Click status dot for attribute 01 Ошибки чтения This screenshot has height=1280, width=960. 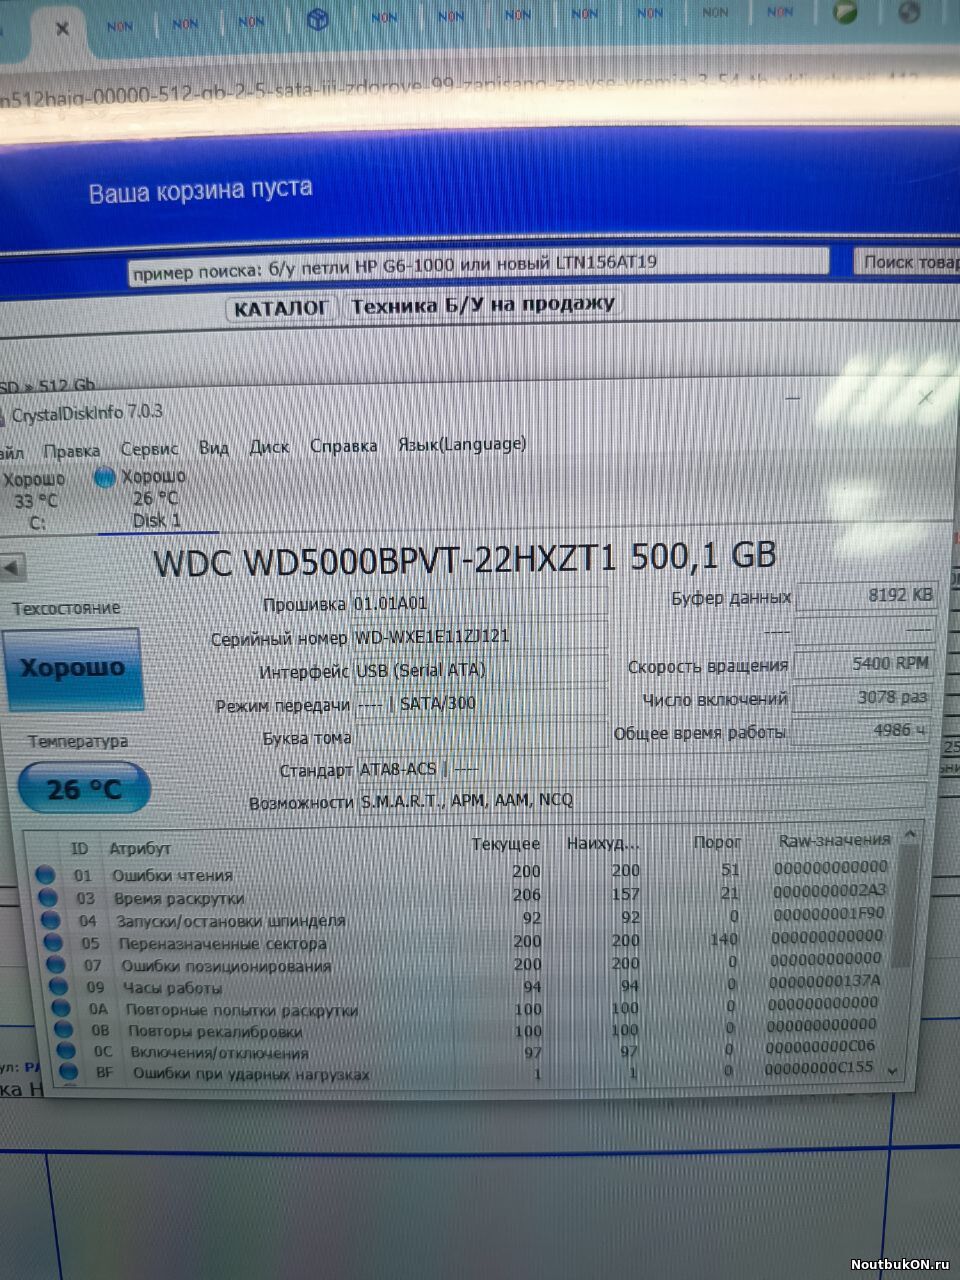pos(45,874)
